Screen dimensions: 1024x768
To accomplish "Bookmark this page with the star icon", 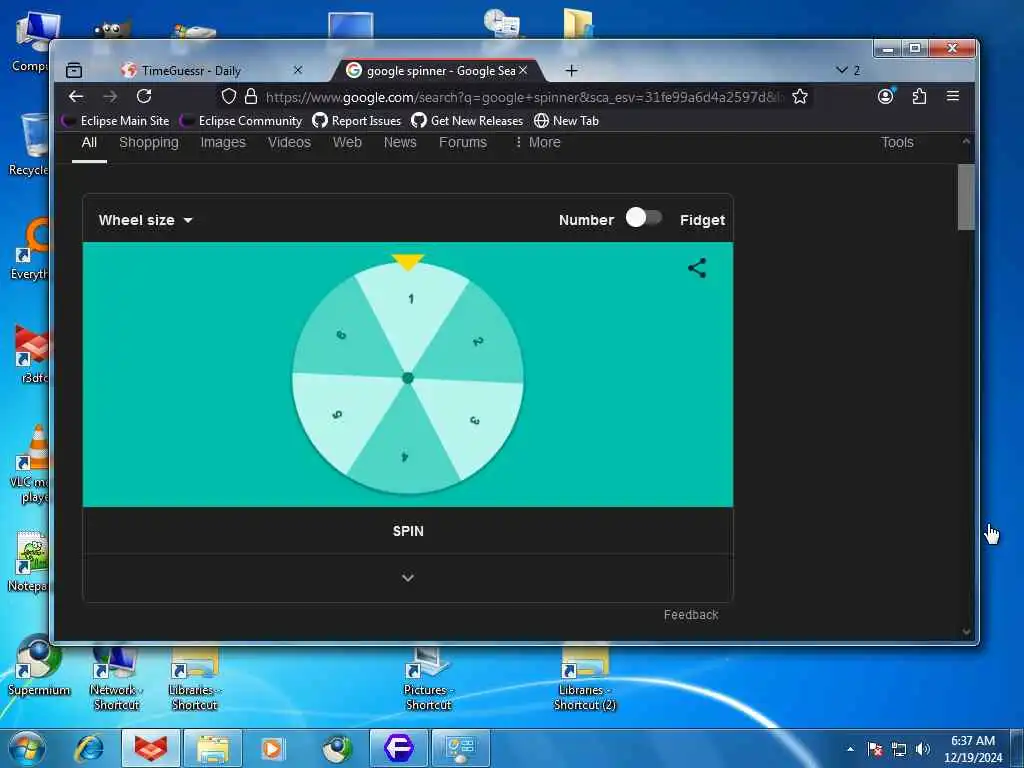I will [799, 97].
